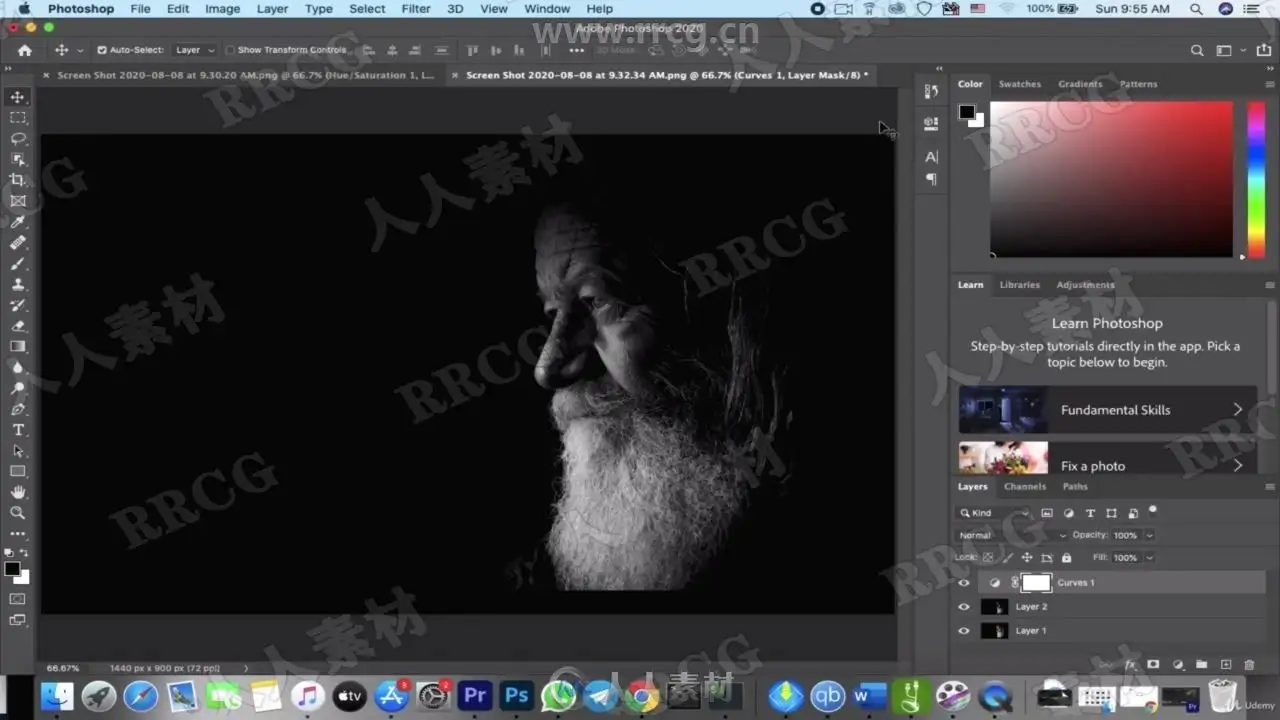Create a new layer with plus icon
The image size is (1280, 720).
[1226, 664]
